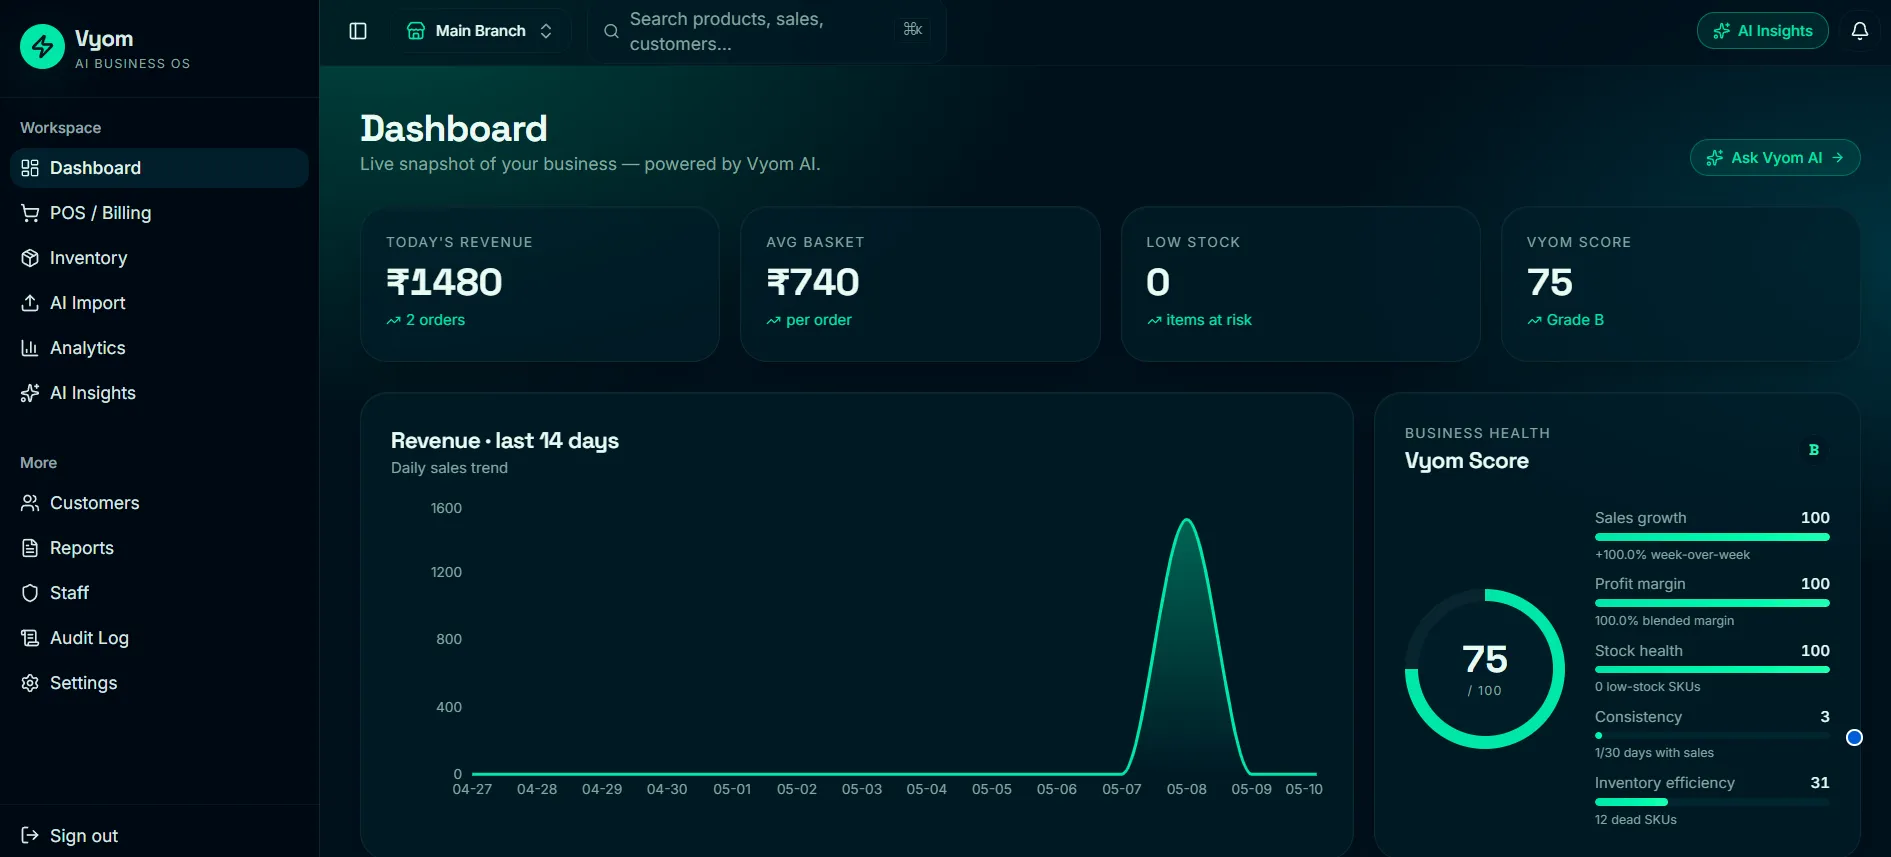Screen dimensions: 1891x857
Task: Click the B grade badge in Business Health
Action: pyautogui.click(x=1814, y=450)
